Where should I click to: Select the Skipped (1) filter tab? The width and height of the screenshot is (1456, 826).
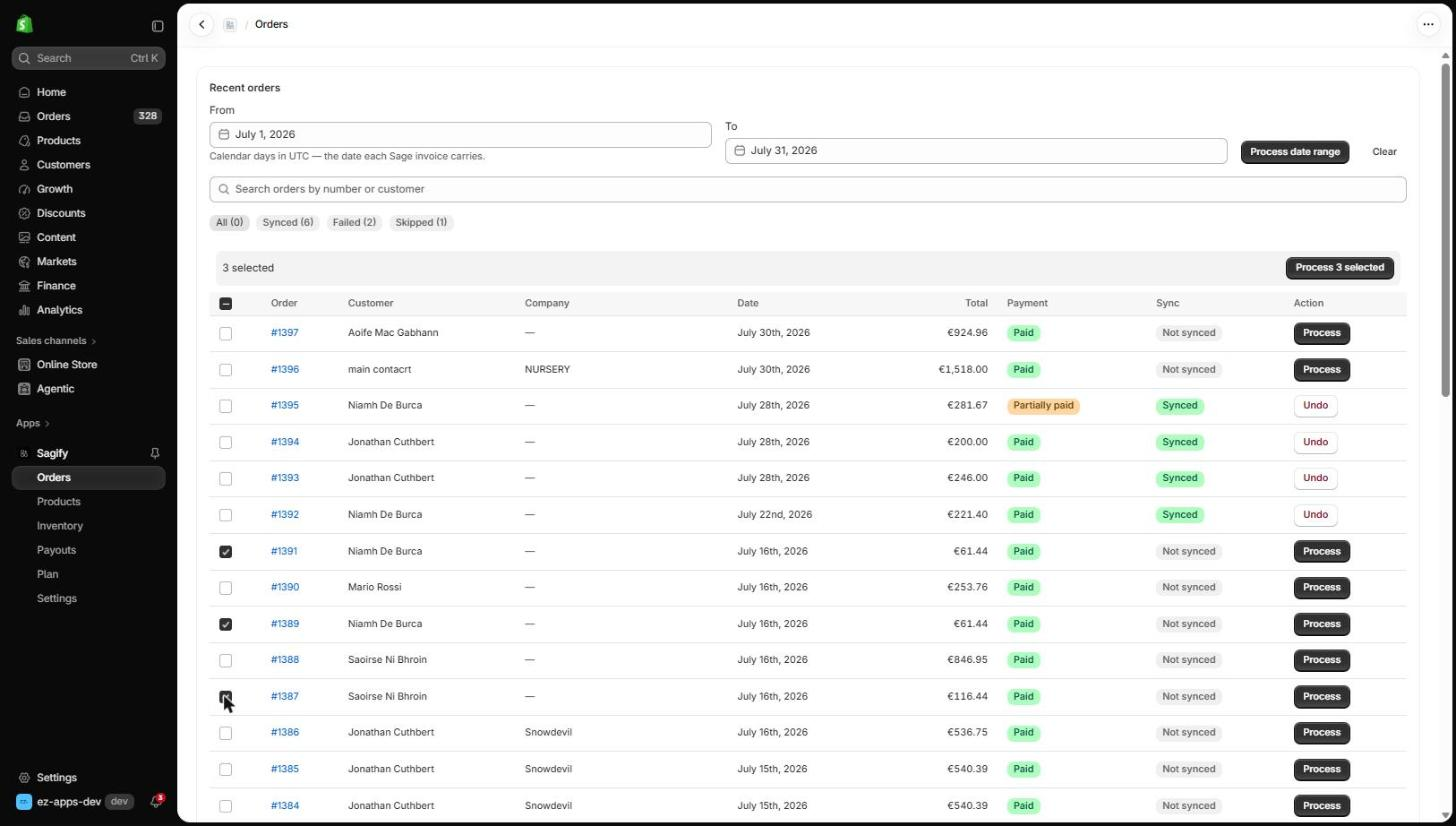[421, 223]
